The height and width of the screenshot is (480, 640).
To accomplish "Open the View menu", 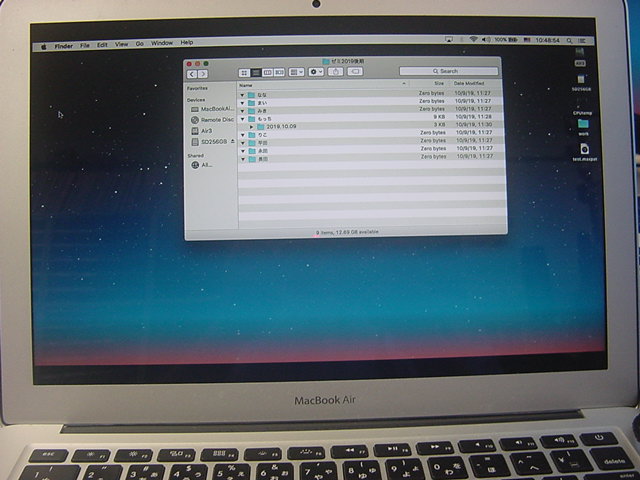I will [x=121, y=44].
